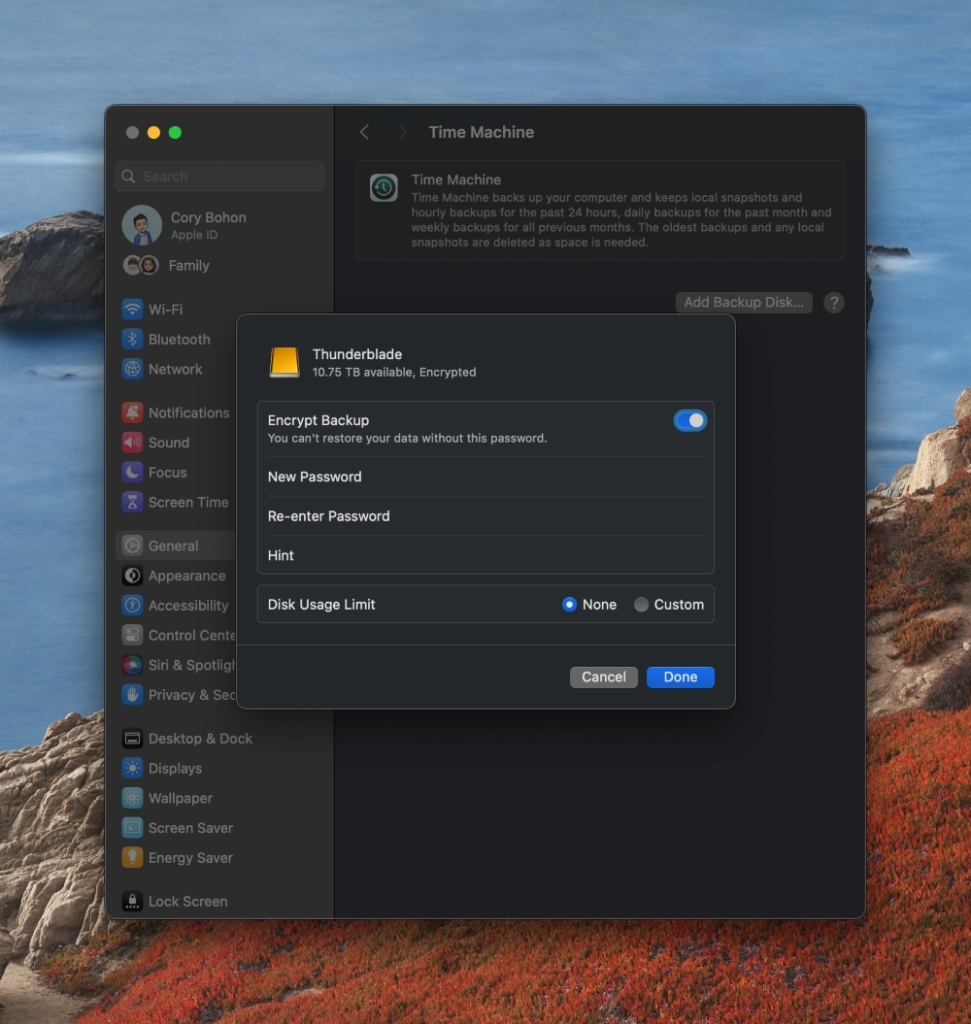Click the Thunderblade drive icon in the dialog

[284, 361]
